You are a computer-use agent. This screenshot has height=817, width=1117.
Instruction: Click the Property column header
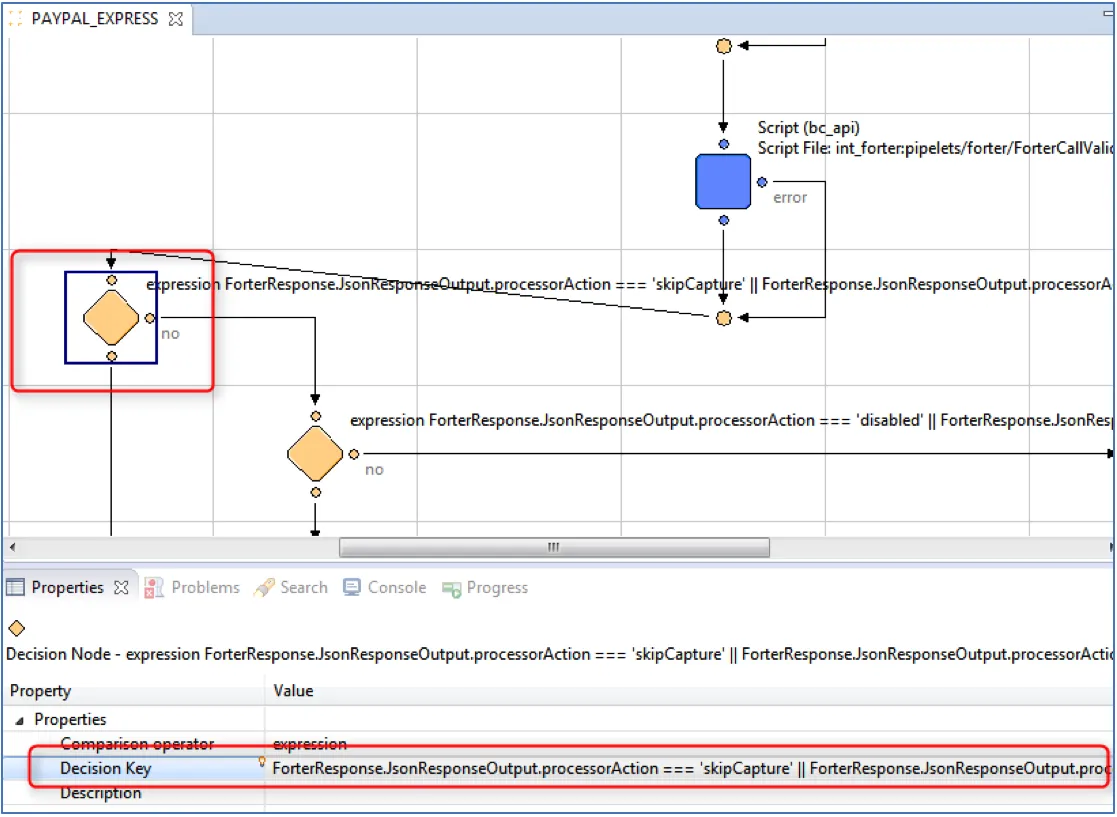[x=134, y=691]
